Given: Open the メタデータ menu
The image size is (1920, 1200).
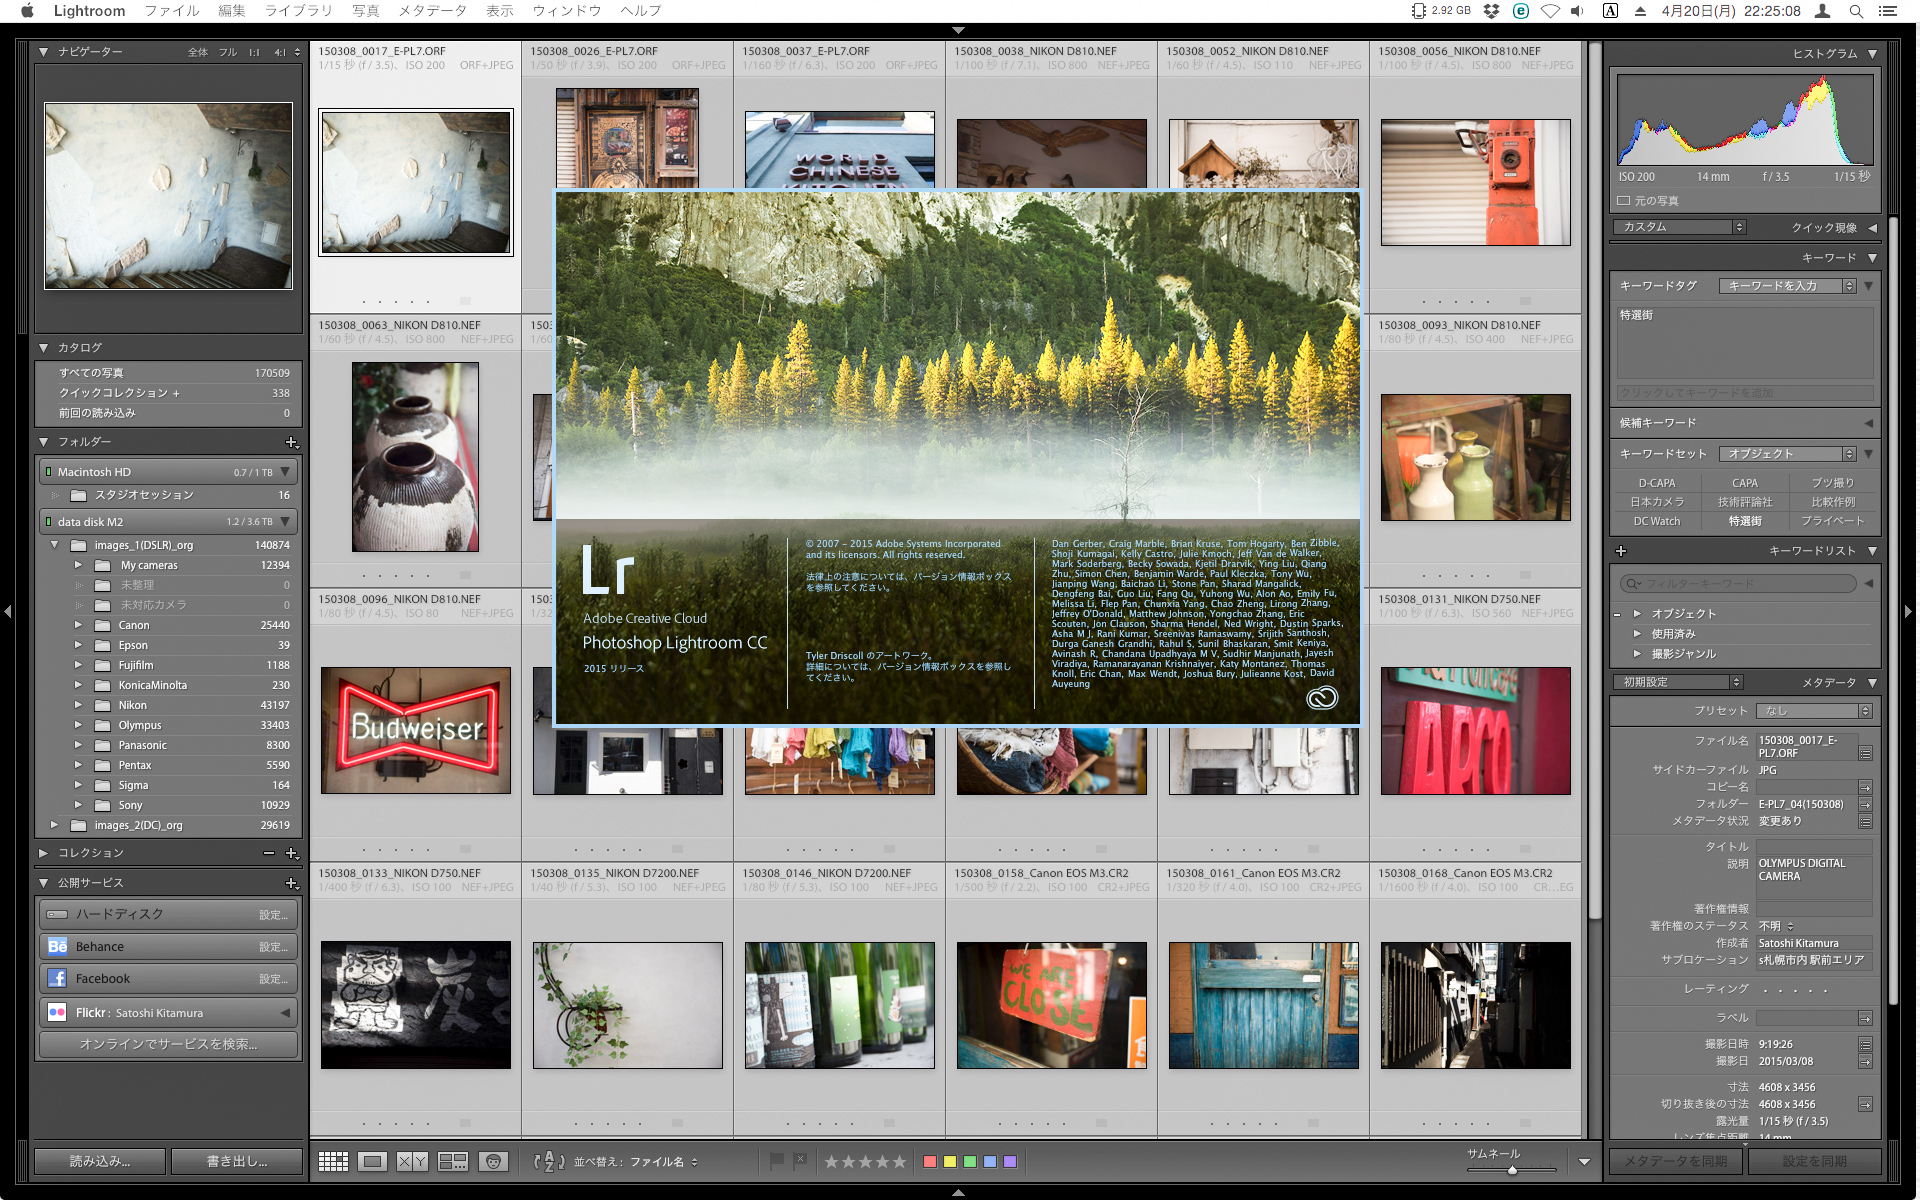Looking at the screenshot, I should tap(432, 11).
